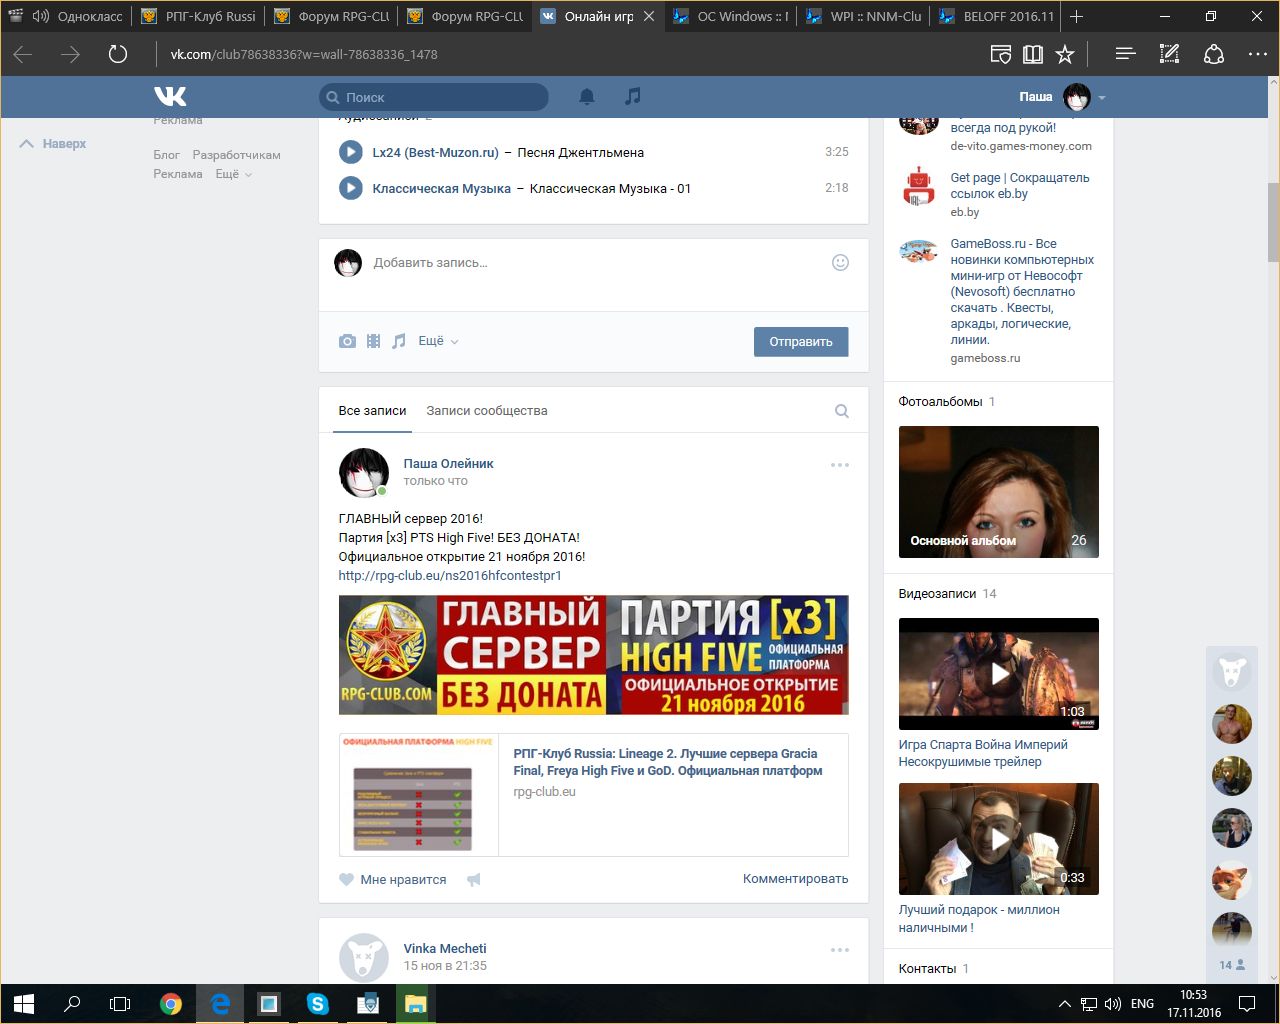Open Основной альбом photo album thumbnail

click(x=998, y=491)
